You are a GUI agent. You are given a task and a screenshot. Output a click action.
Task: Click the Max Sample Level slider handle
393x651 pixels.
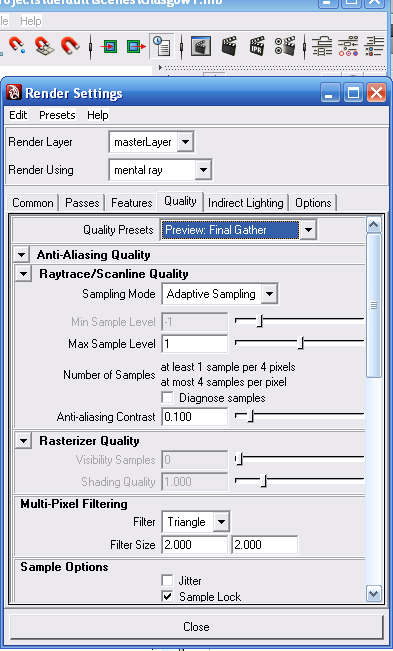point(301,343)
